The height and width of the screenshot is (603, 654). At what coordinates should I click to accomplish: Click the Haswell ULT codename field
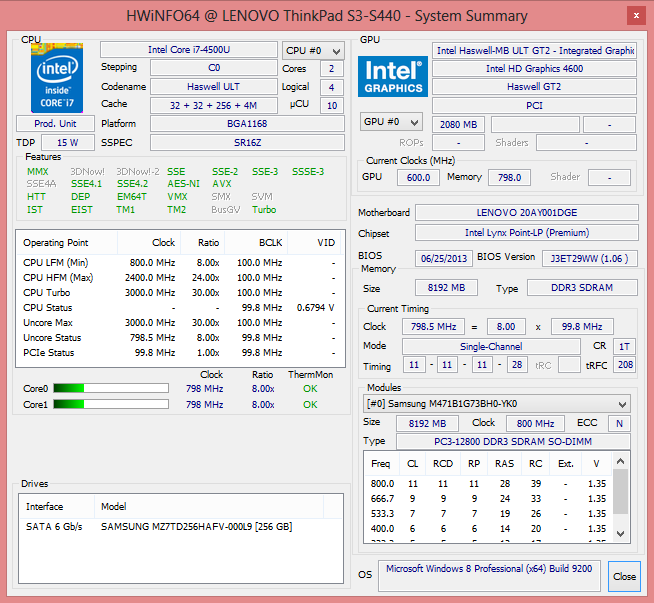point(214,86)
